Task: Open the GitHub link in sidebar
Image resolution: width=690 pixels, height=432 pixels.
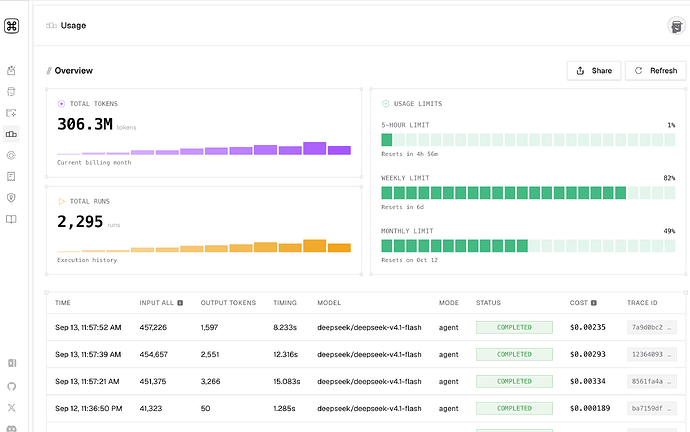Action: coord(11,386)
